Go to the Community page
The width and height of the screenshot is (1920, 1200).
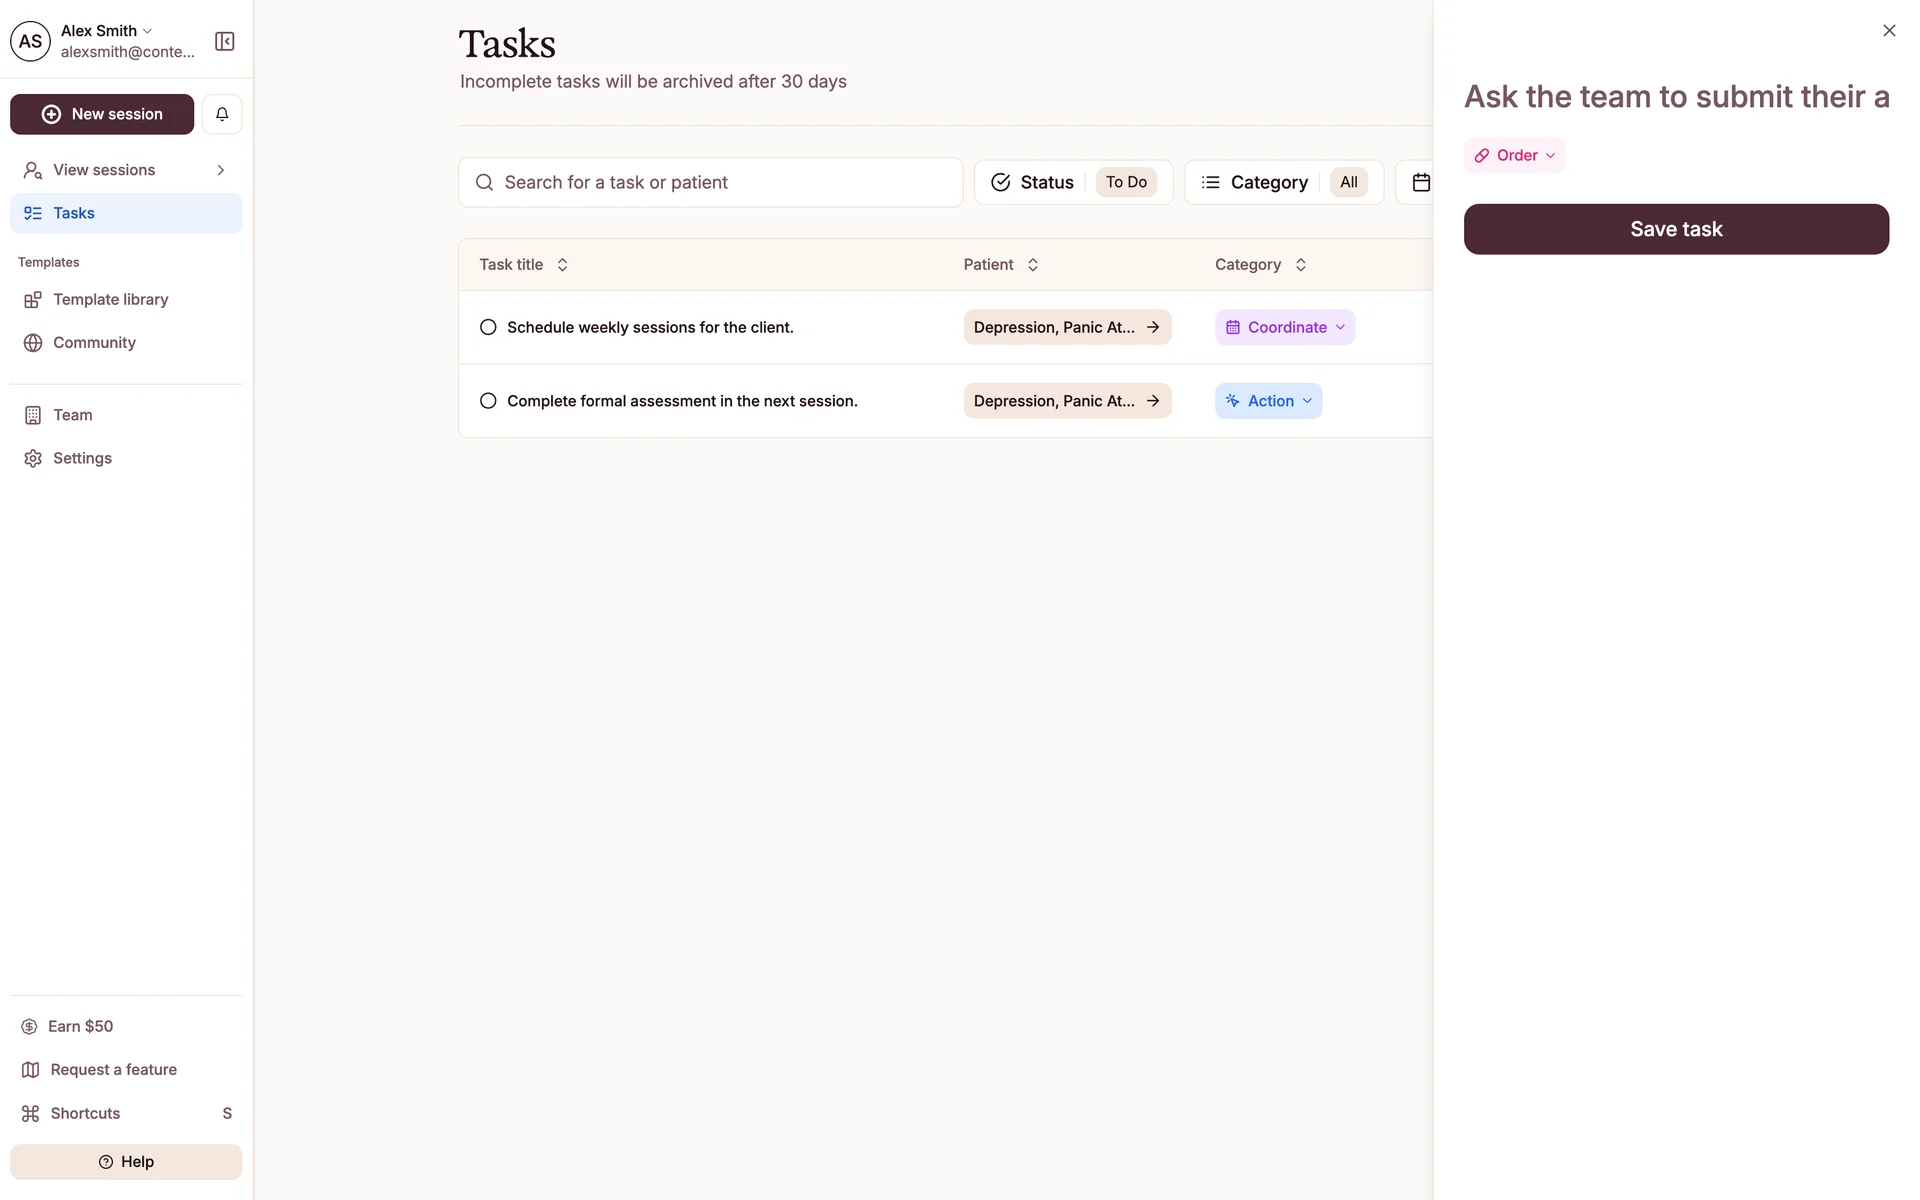pyautogui.click(x=94, y=342)
